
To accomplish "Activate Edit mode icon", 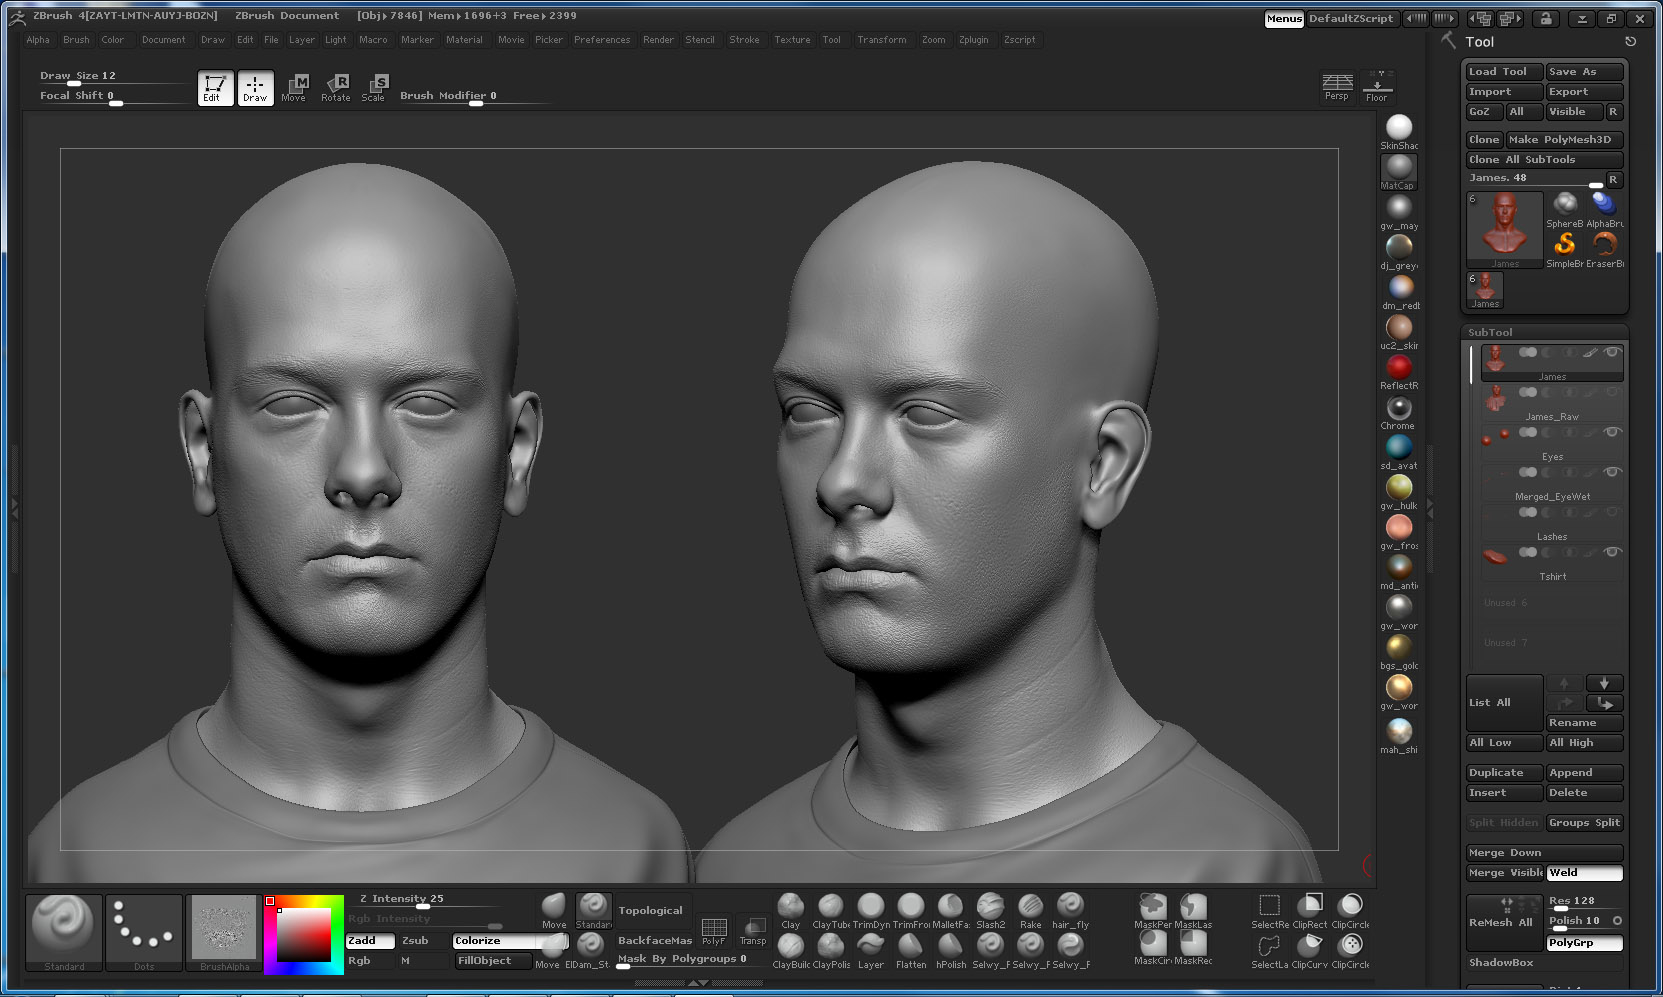I will (x=215, y=88).
